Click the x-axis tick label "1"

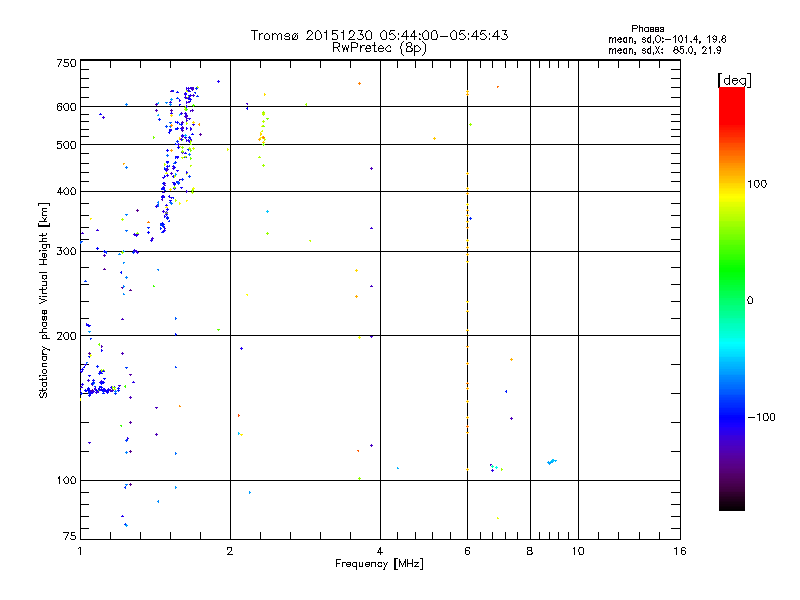point(80,551)
